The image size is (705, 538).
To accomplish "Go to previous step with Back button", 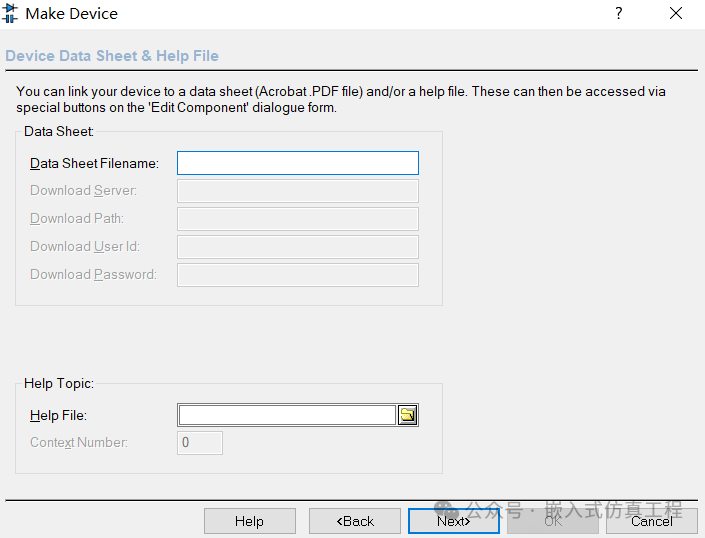I will click(355, 521).
